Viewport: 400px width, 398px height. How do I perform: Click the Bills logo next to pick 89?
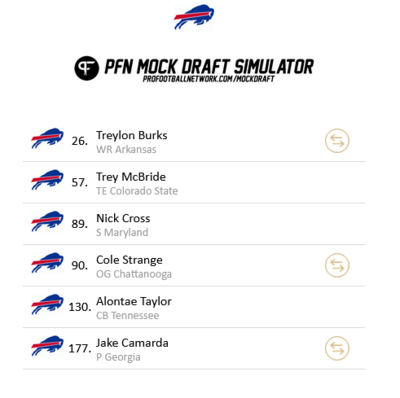(x=47, y=221)
